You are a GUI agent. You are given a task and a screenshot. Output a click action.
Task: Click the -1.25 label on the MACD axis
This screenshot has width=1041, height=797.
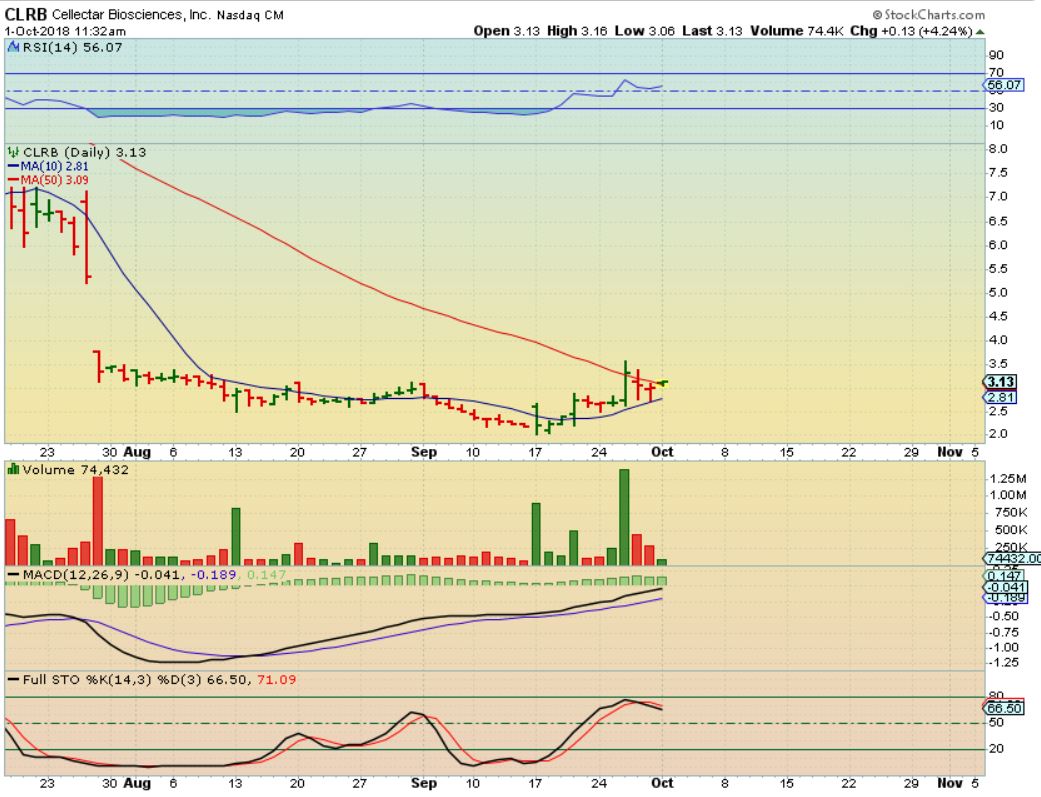click(1004, 662)
